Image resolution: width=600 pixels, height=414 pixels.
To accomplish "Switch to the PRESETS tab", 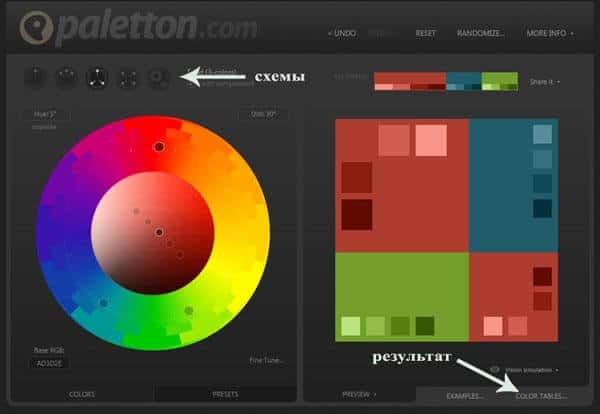I will (x=225, y=394).
